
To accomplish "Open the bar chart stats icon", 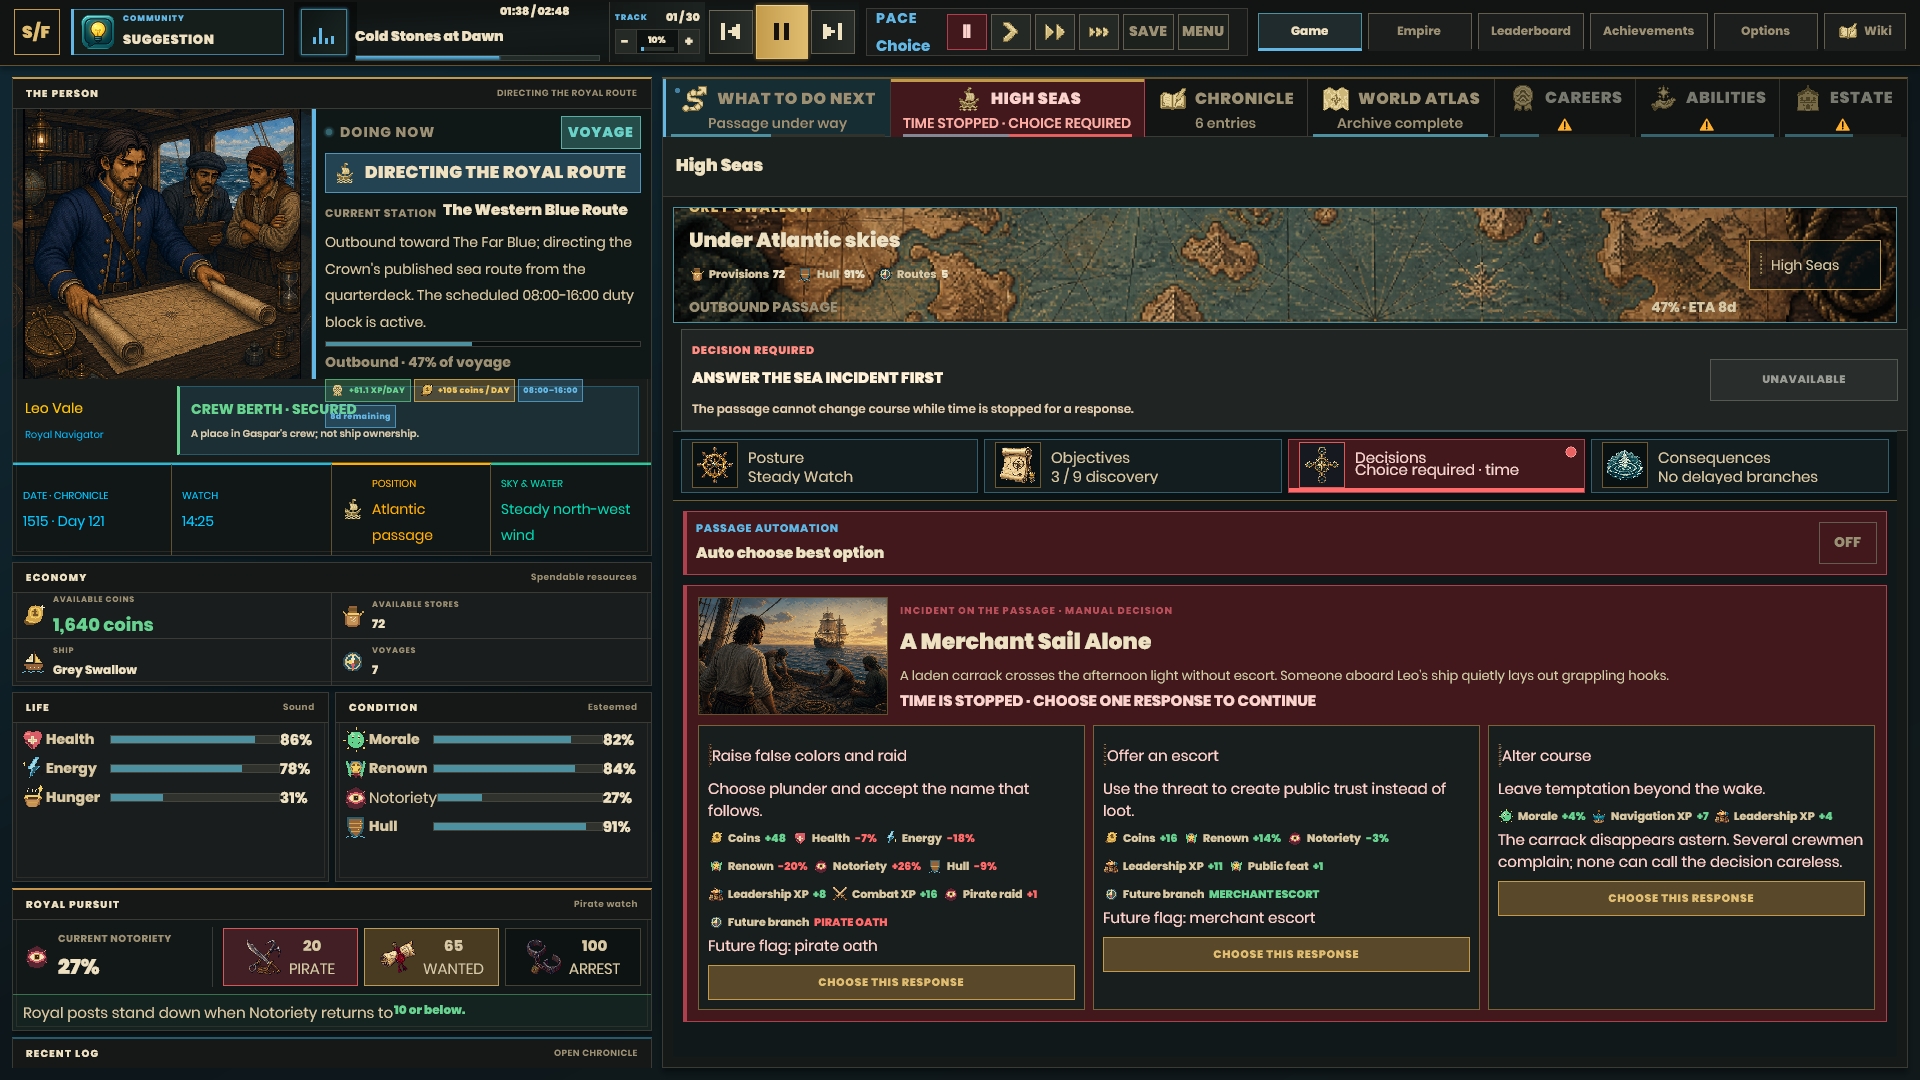I will [x=323, y=32].
